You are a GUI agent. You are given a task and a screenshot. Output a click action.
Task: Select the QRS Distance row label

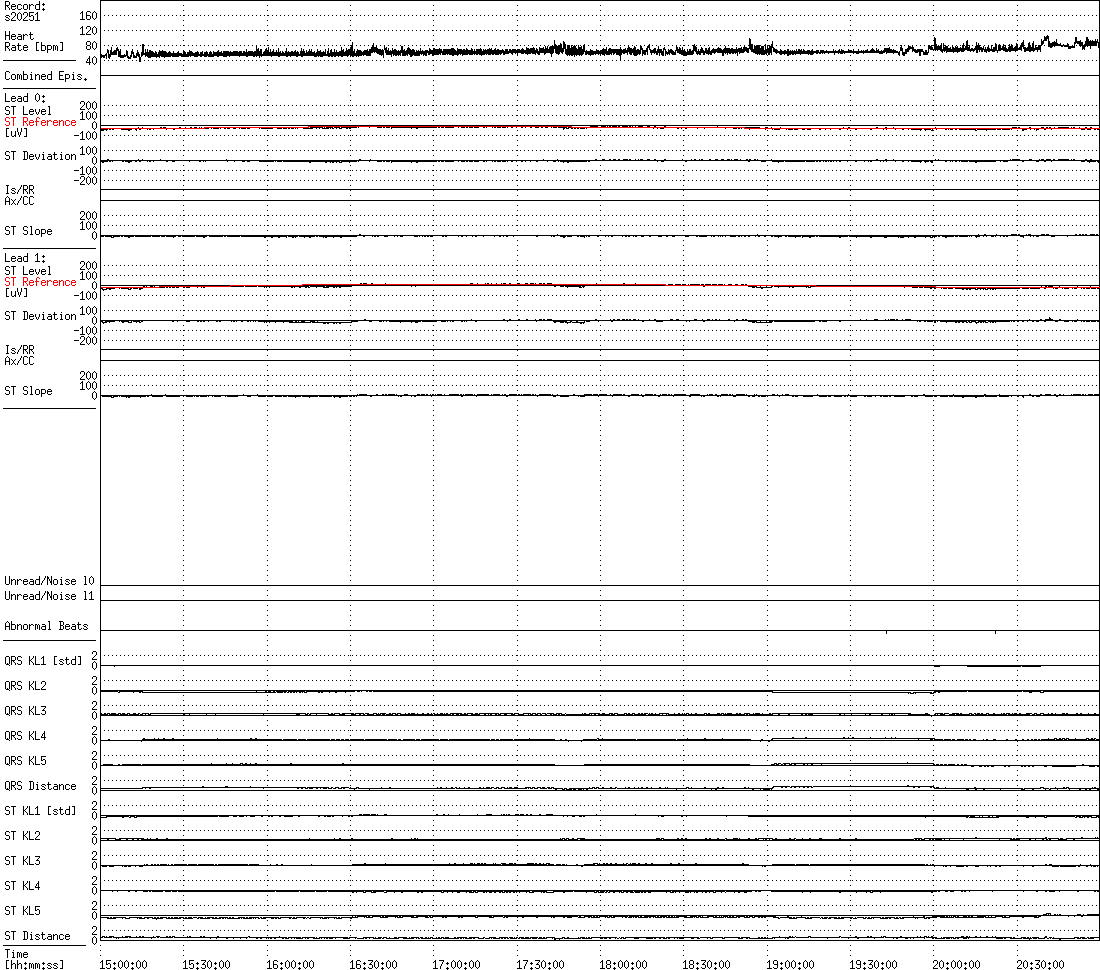[x=40, y=786]
